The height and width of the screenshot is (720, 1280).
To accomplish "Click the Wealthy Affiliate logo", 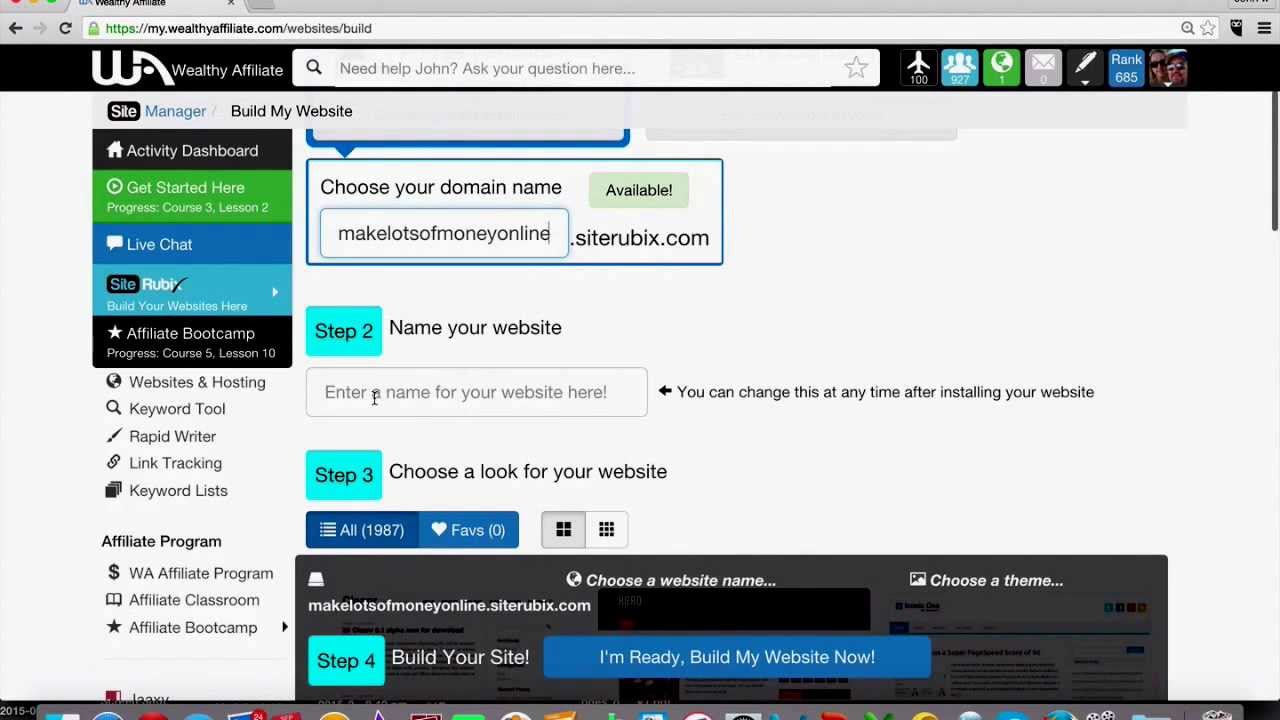I will pos(188,69).
